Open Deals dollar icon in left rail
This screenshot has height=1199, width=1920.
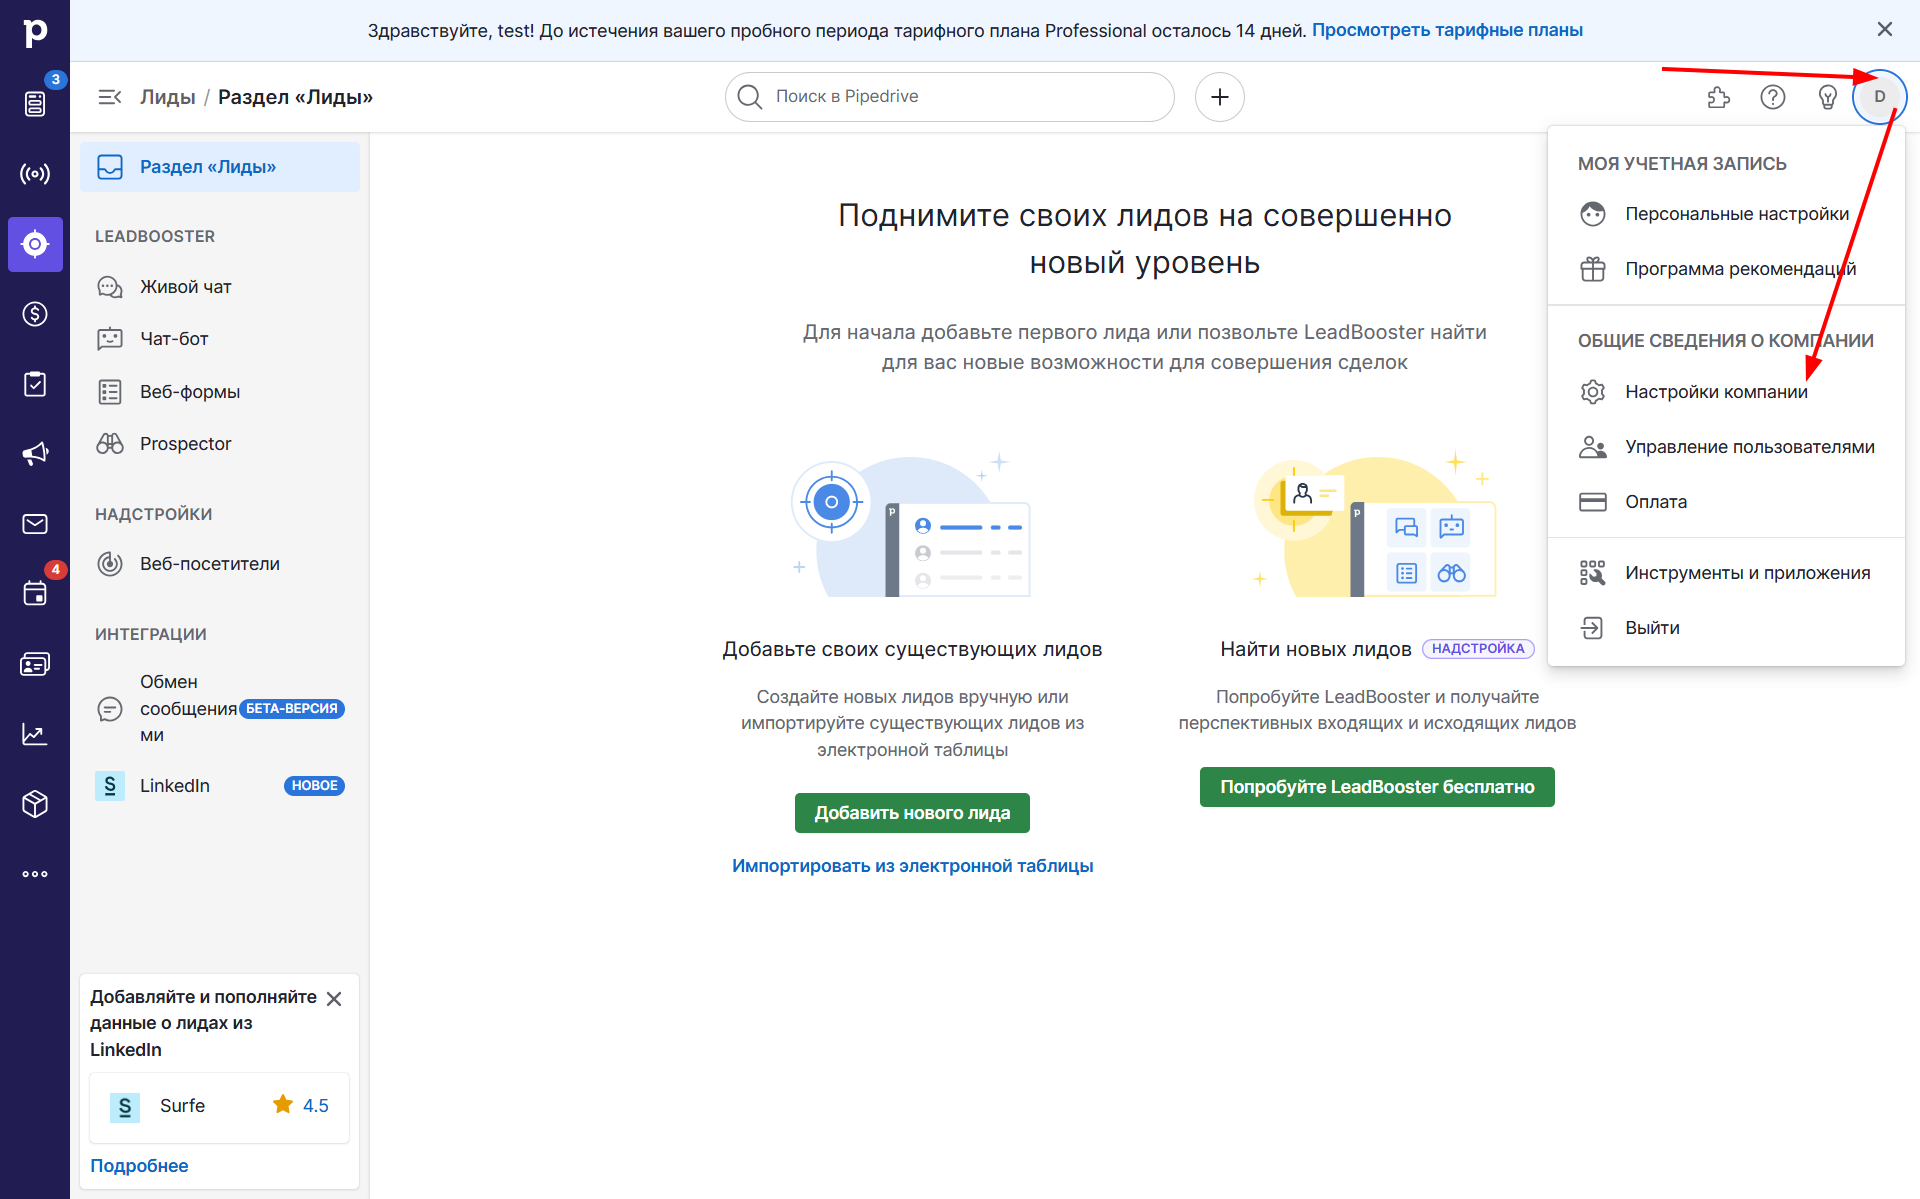pyautogui.click(x=35, y=314)
